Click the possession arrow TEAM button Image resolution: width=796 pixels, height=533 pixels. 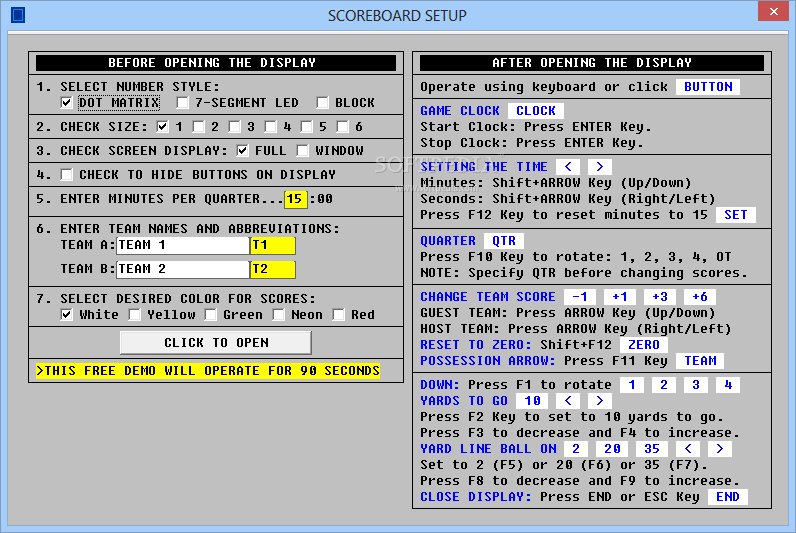[x=700, y=361]
